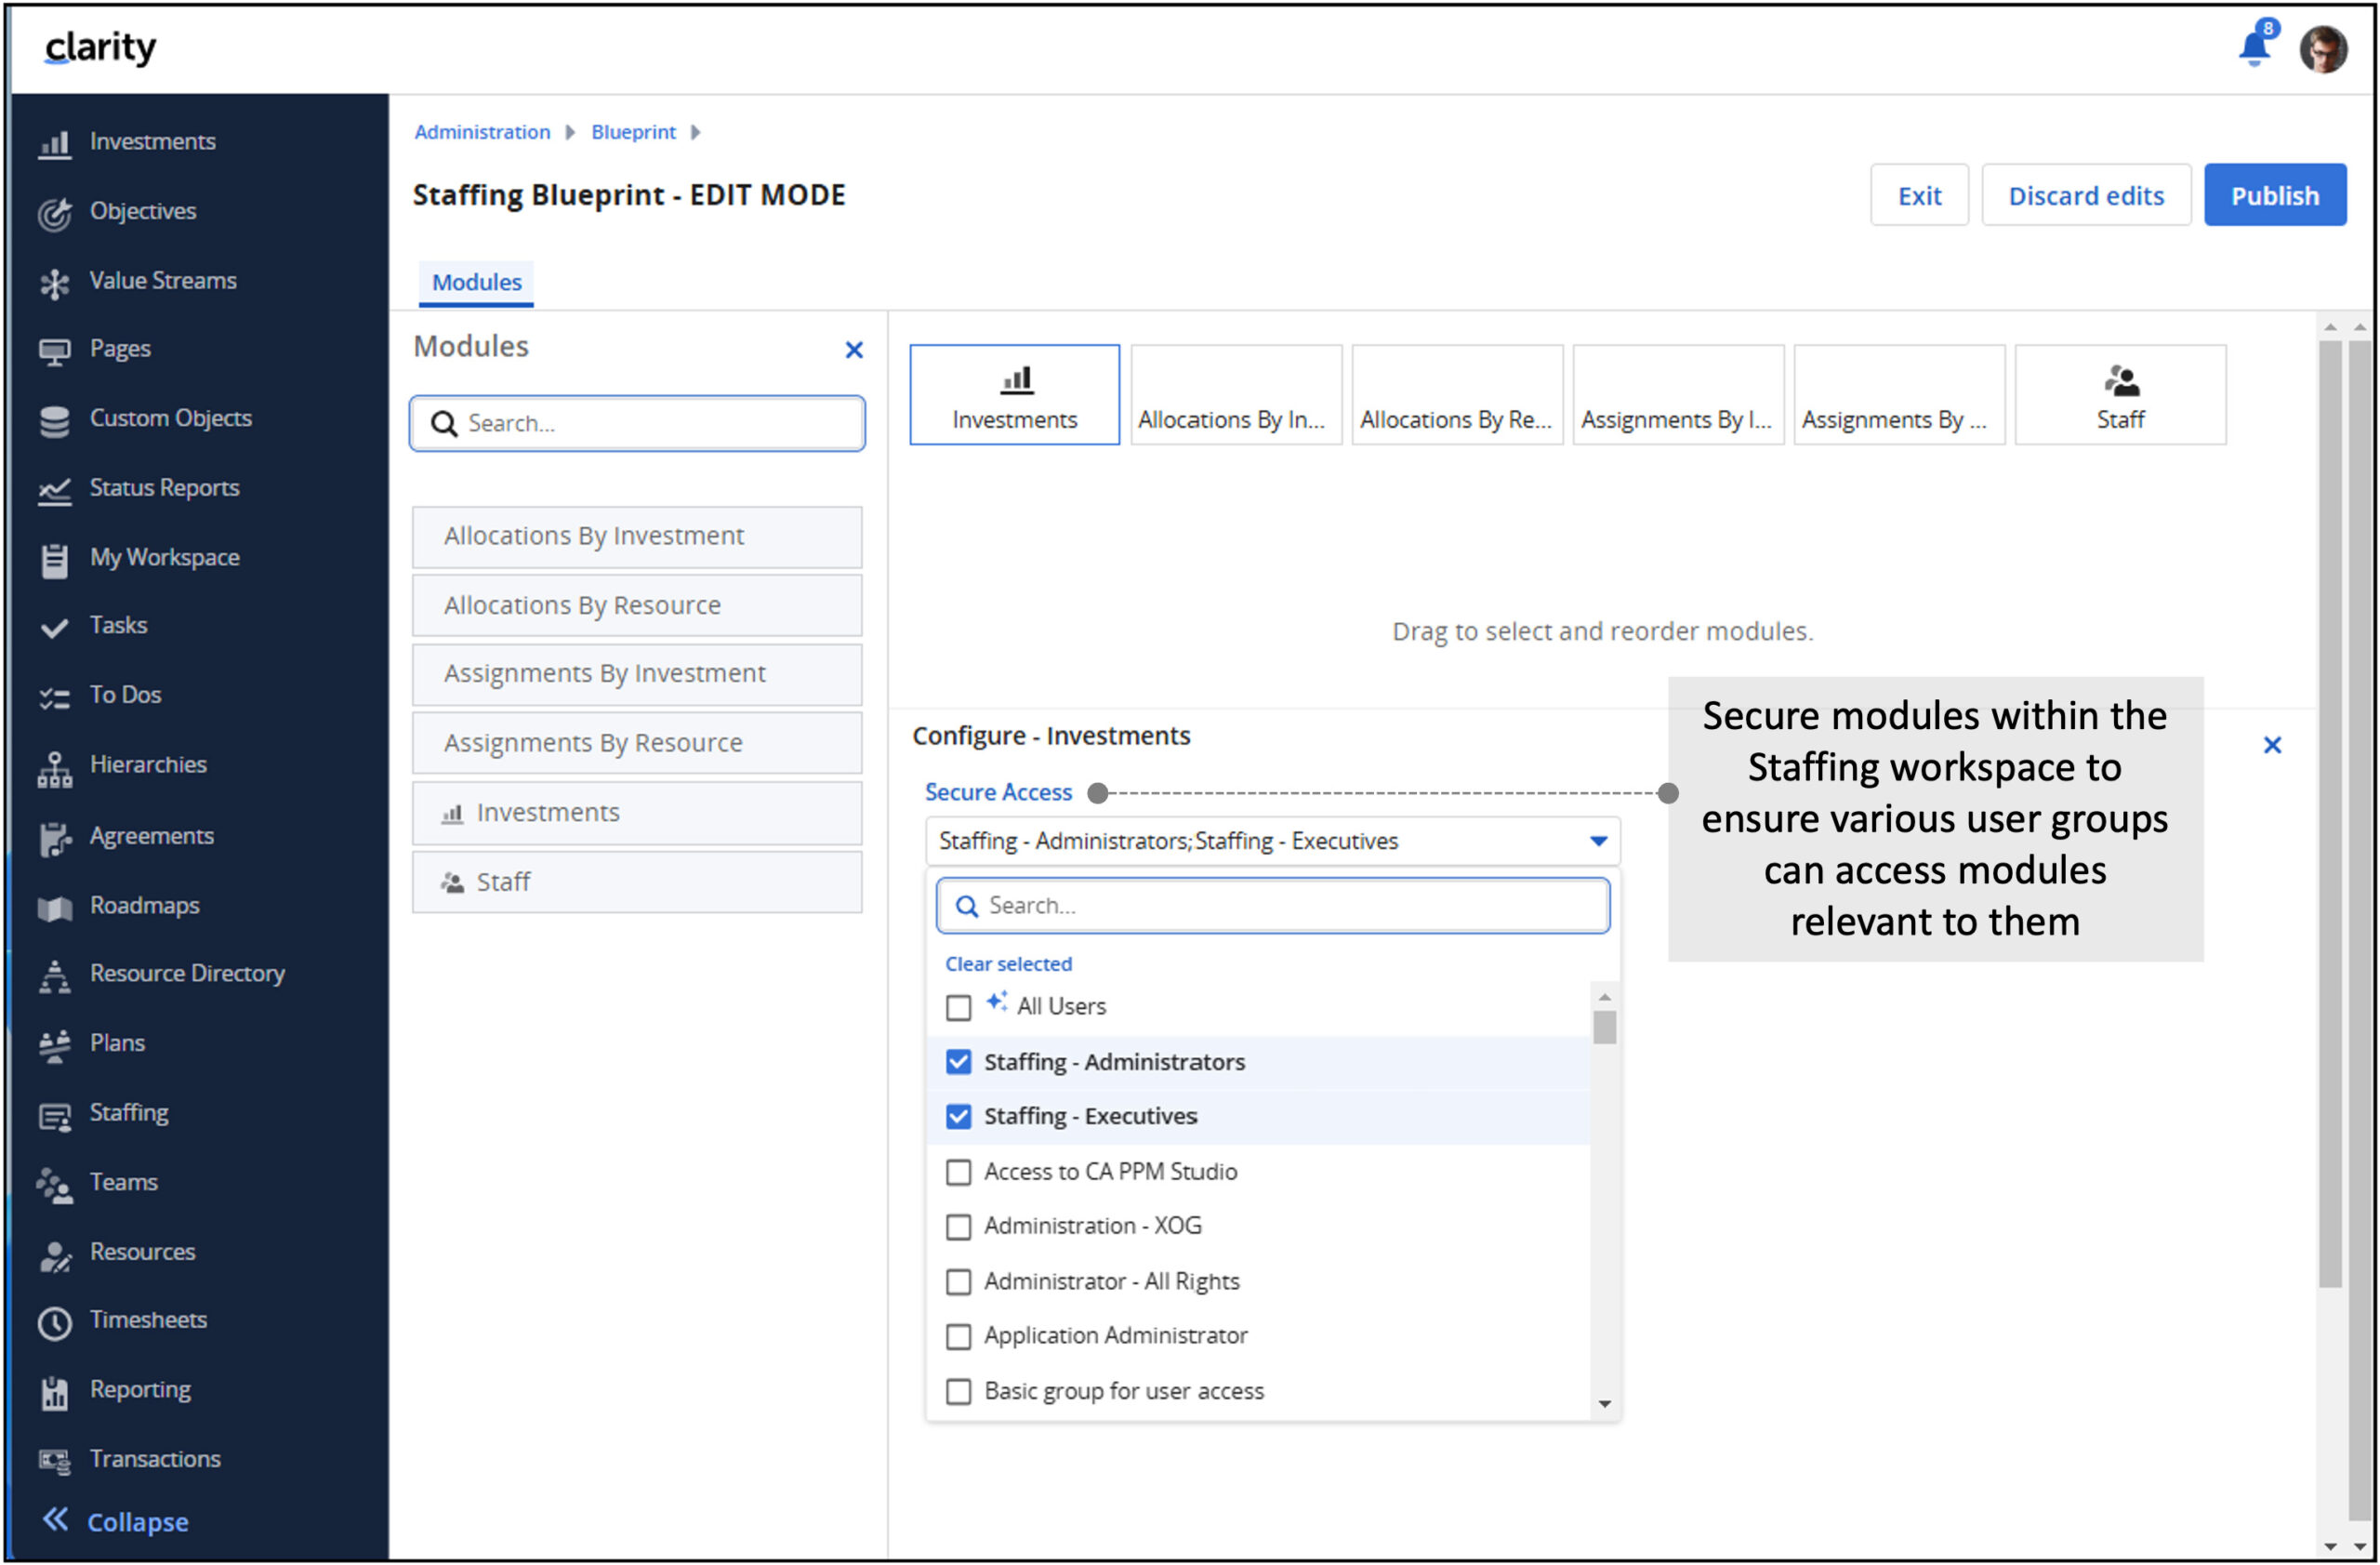
Task: Focus the Secure Access search field
Action: (1272, 906)
